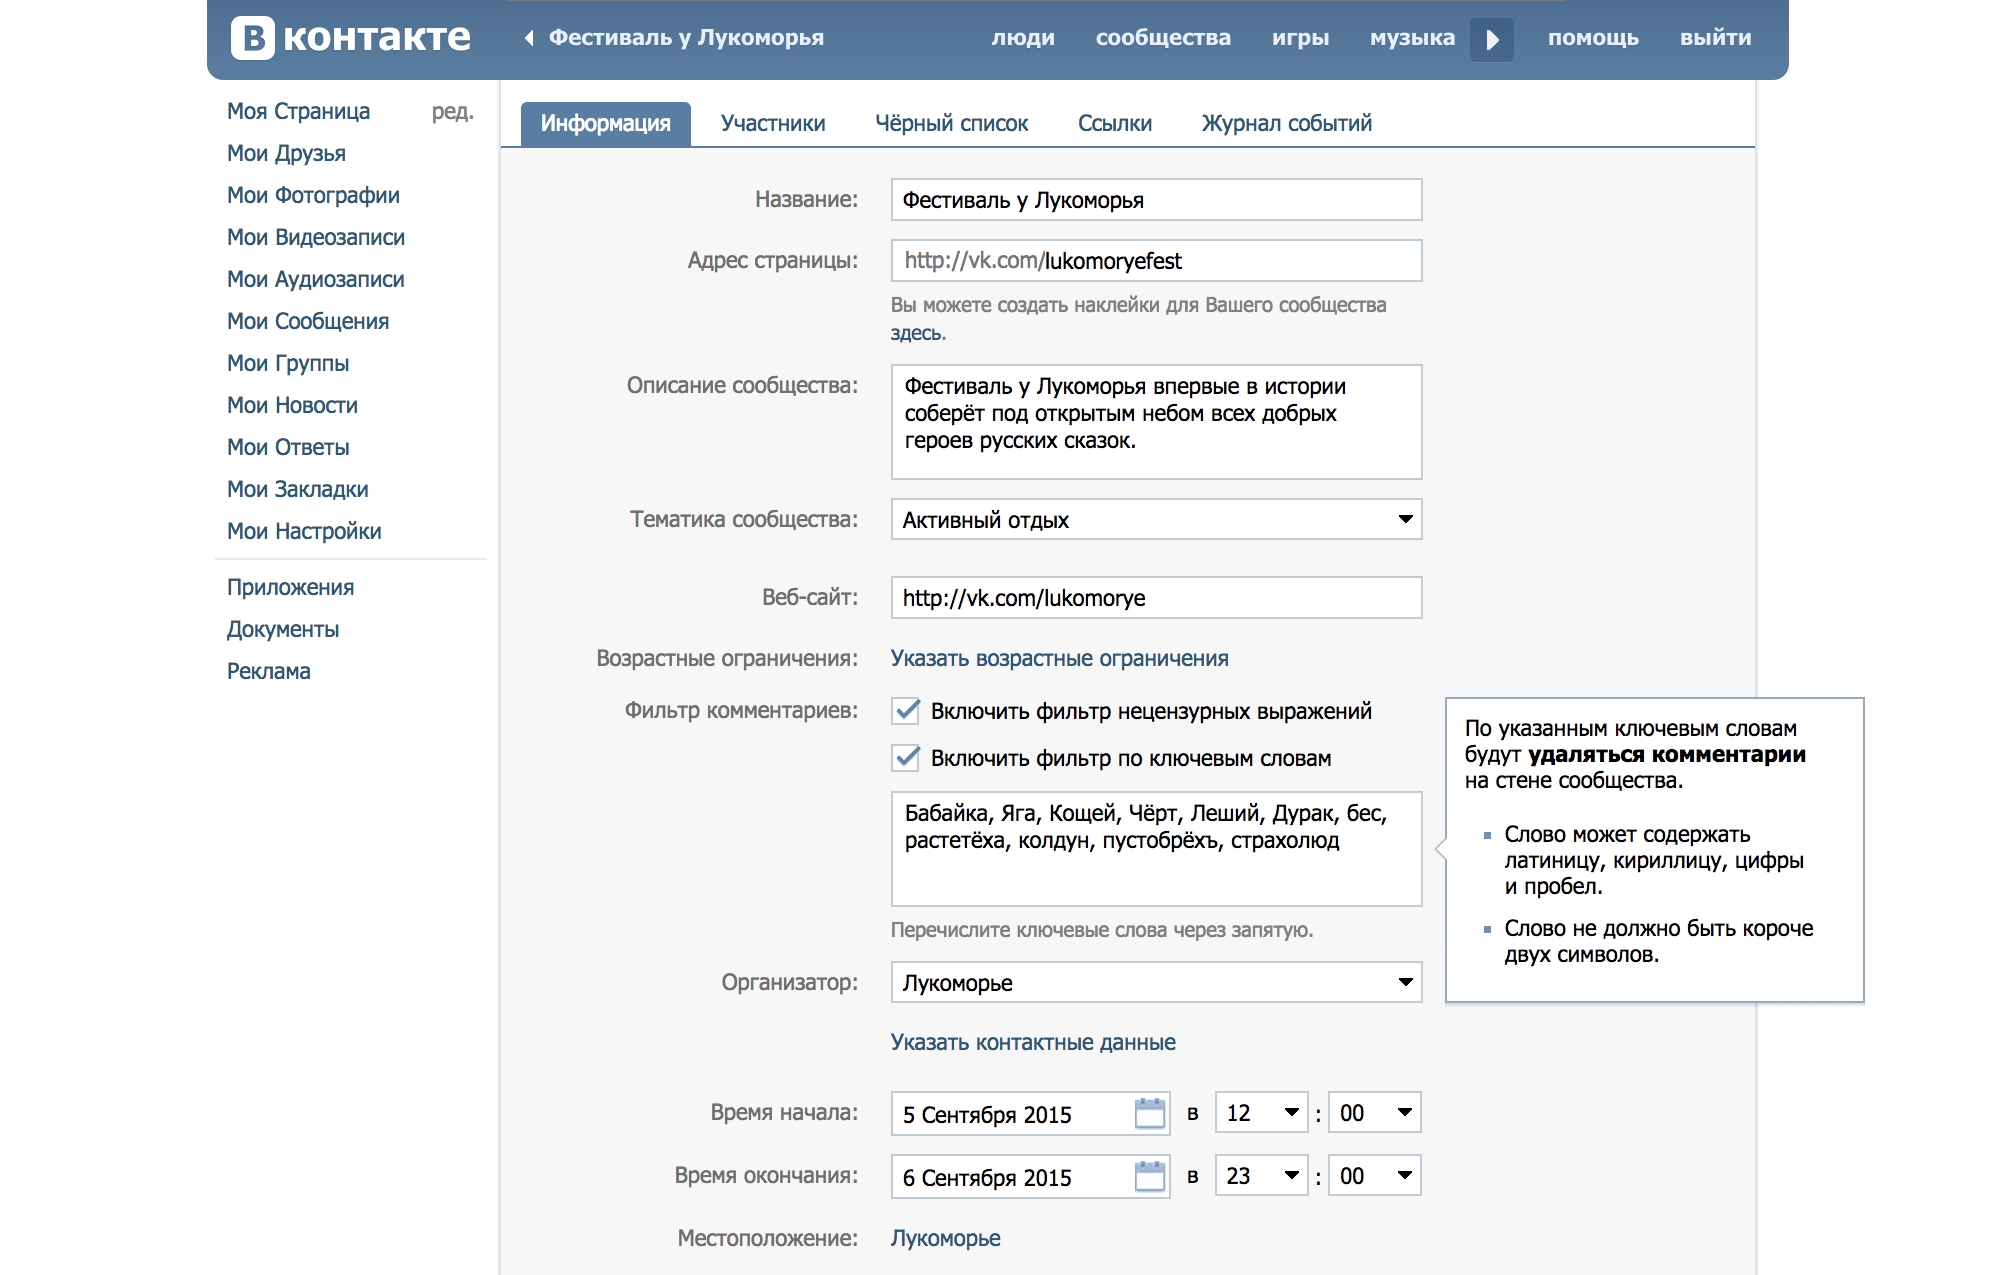Open end time hour dropdown showing 23

1261,1176
